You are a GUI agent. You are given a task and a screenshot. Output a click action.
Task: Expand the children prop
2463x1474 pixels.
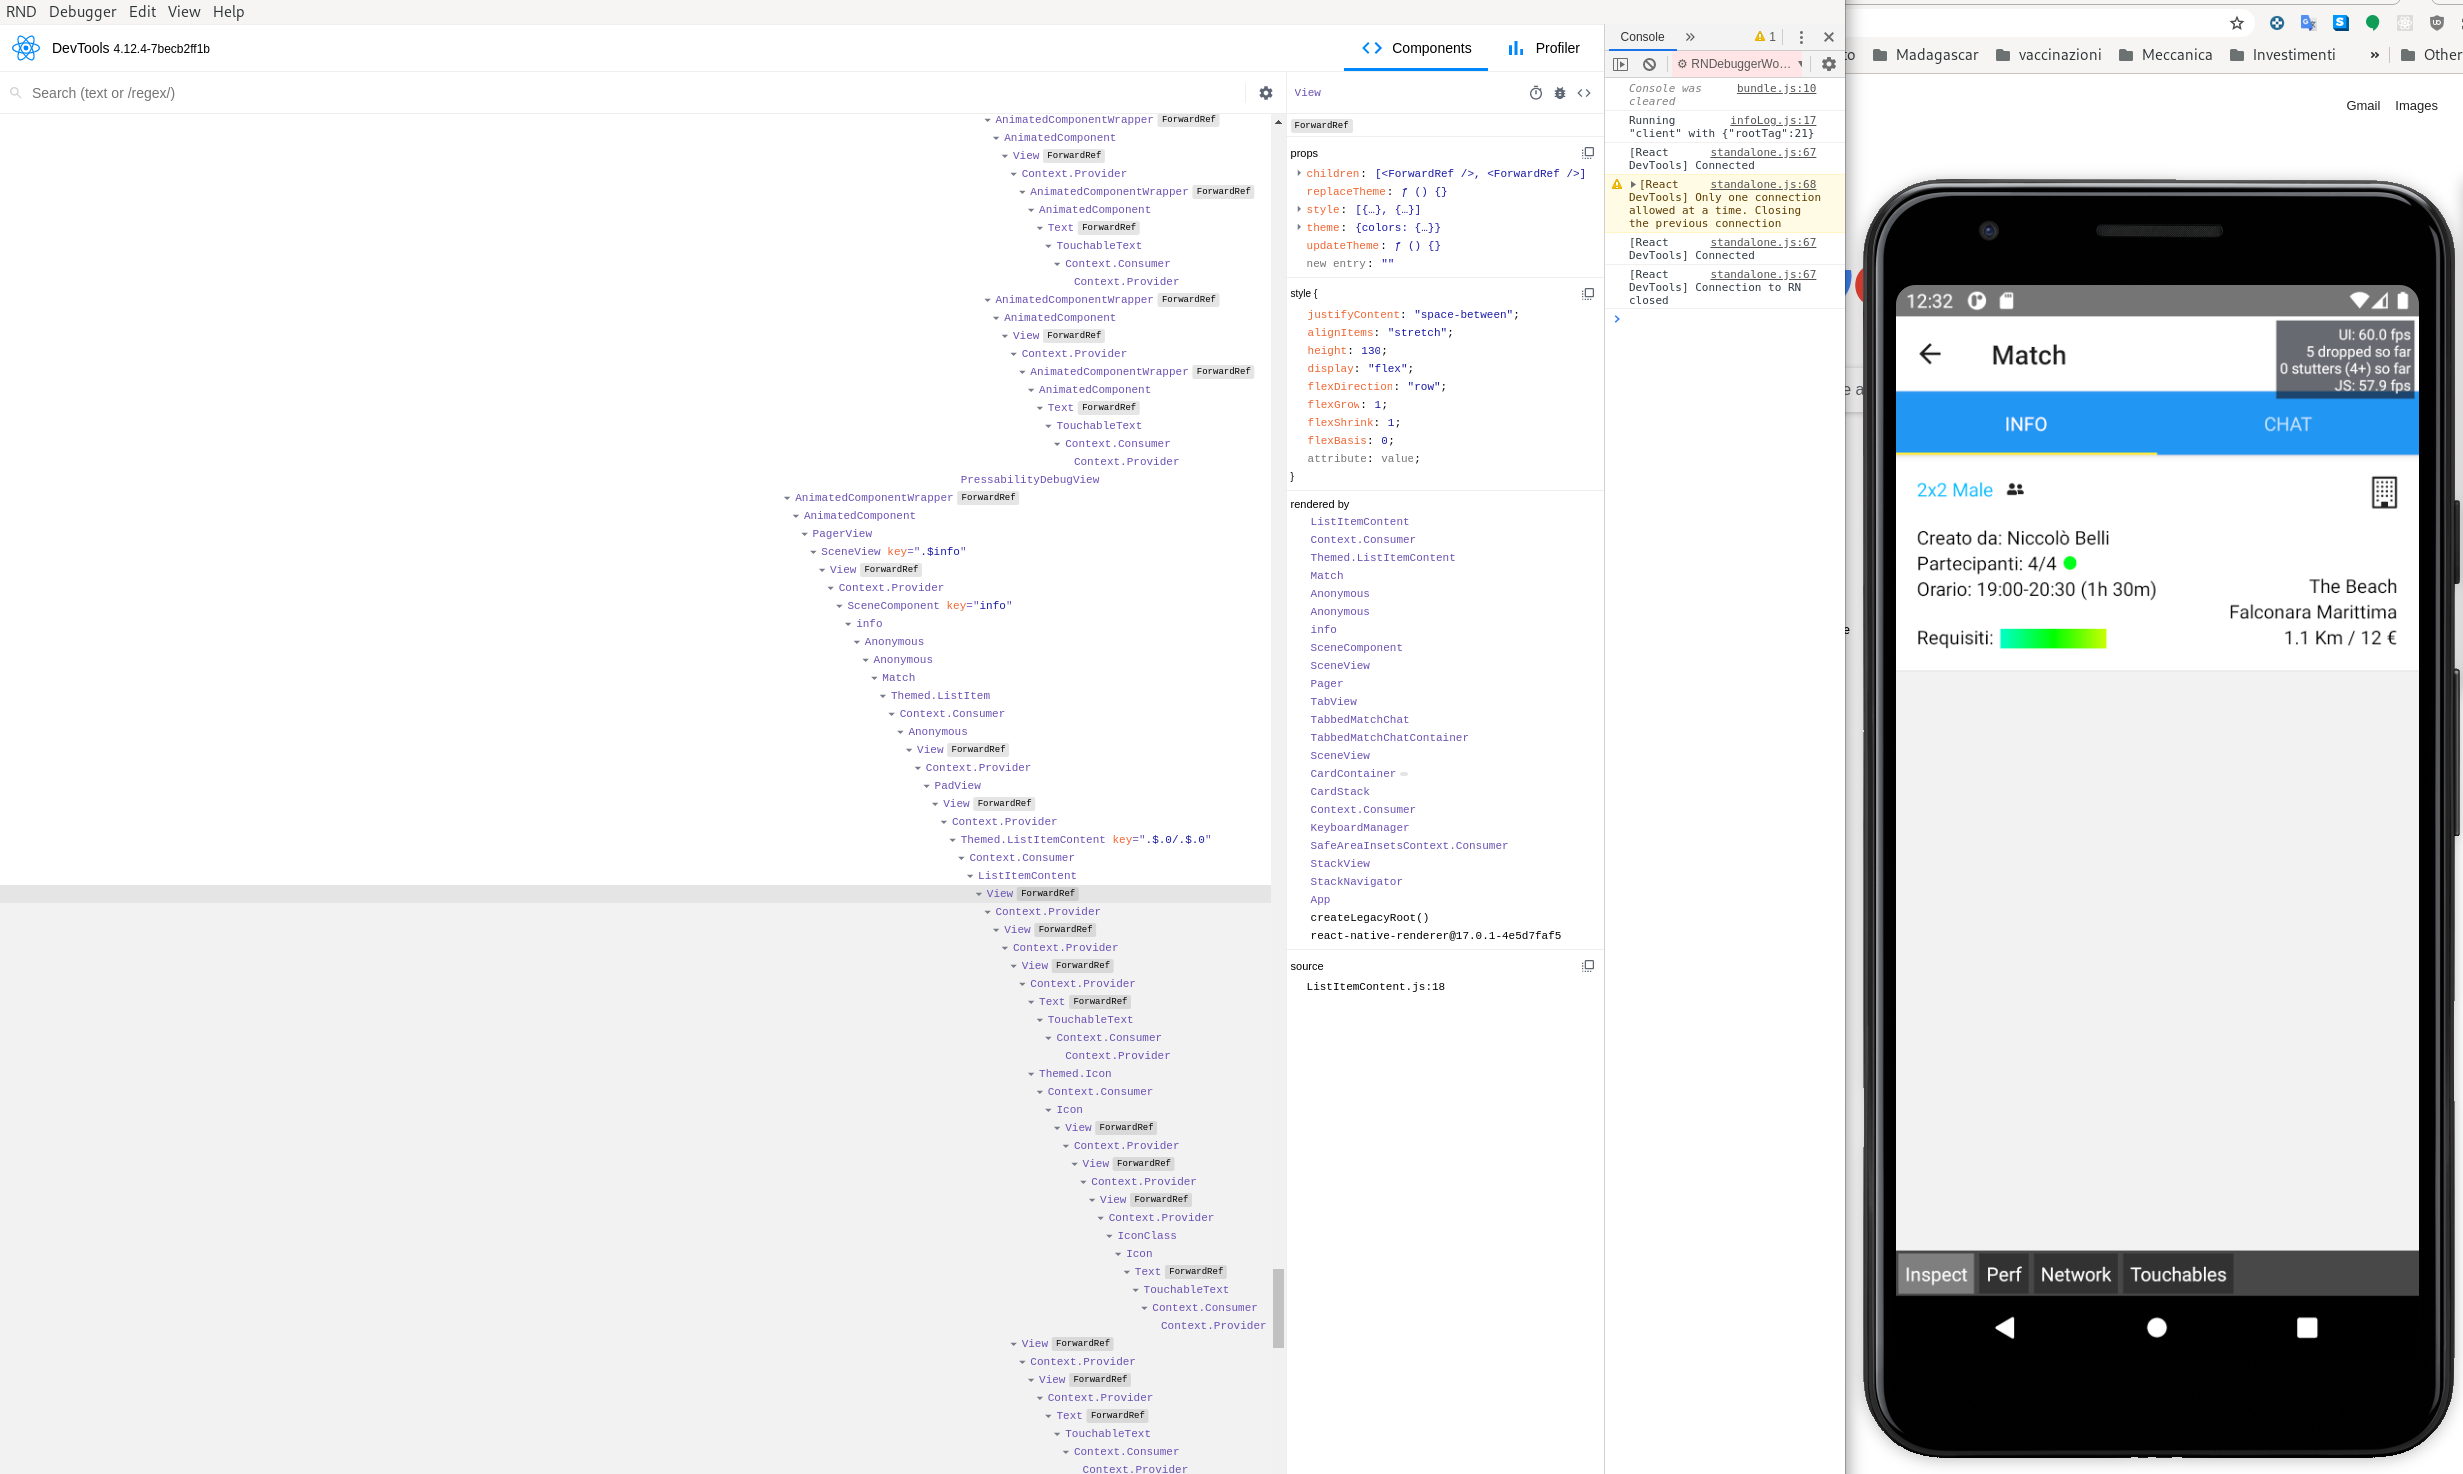1299,174
